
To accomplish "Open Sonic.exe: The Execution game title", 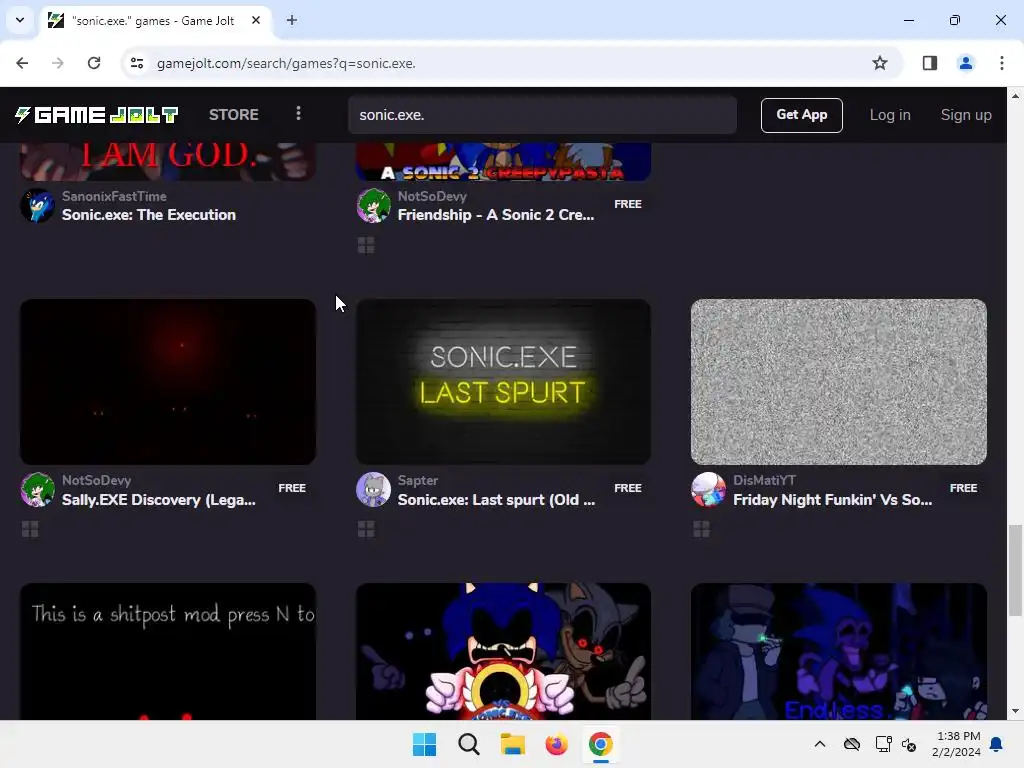I will click(149, 215).
